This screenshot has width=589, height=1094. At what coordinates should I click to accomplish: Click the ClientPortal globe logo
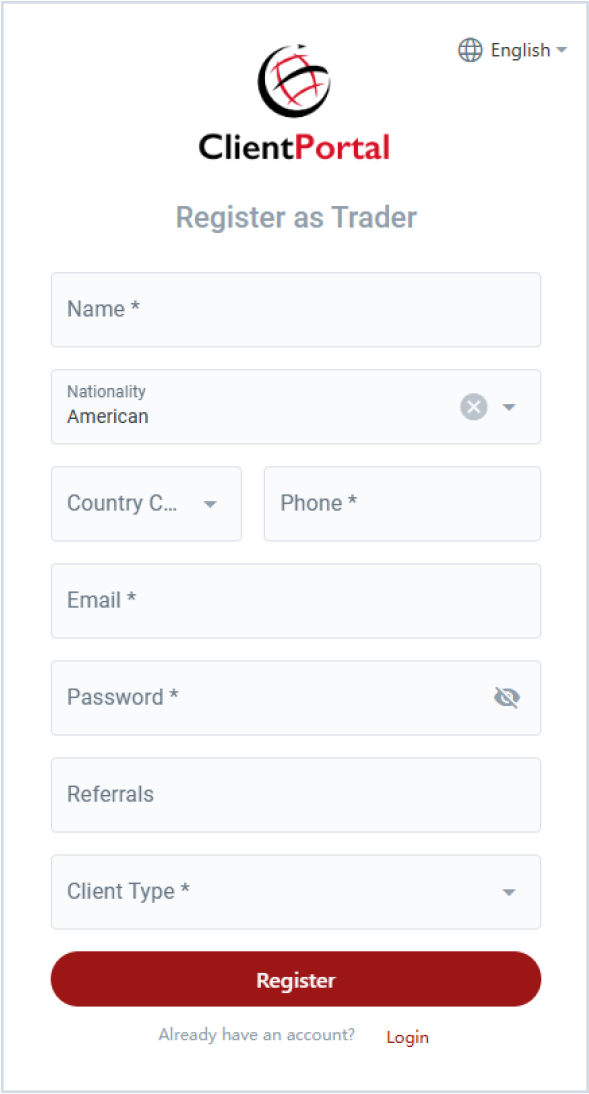pyautogui.click(x=294, y=80)
